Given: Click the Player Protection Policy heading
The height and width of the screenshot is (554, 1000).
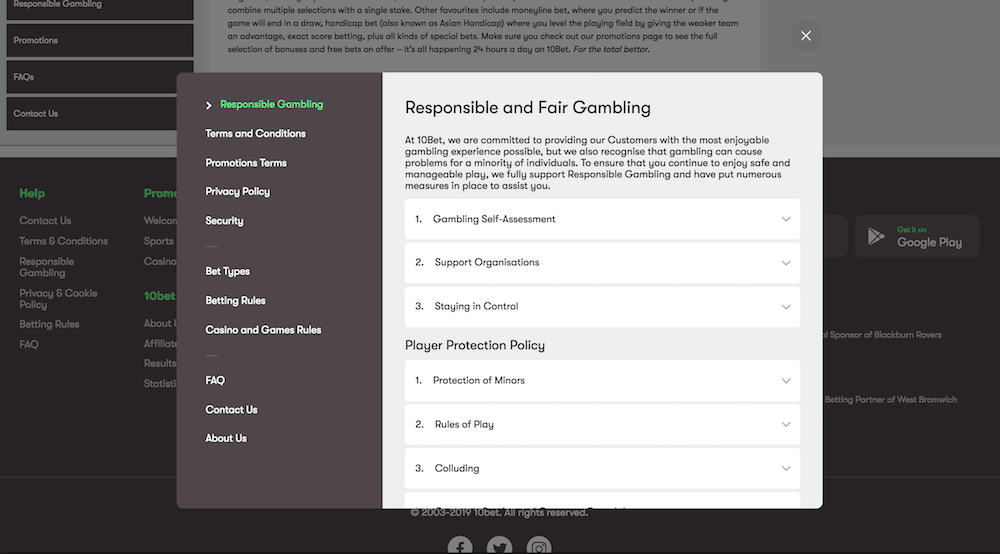Looking at the screenshot, I should tap(474, 345).
